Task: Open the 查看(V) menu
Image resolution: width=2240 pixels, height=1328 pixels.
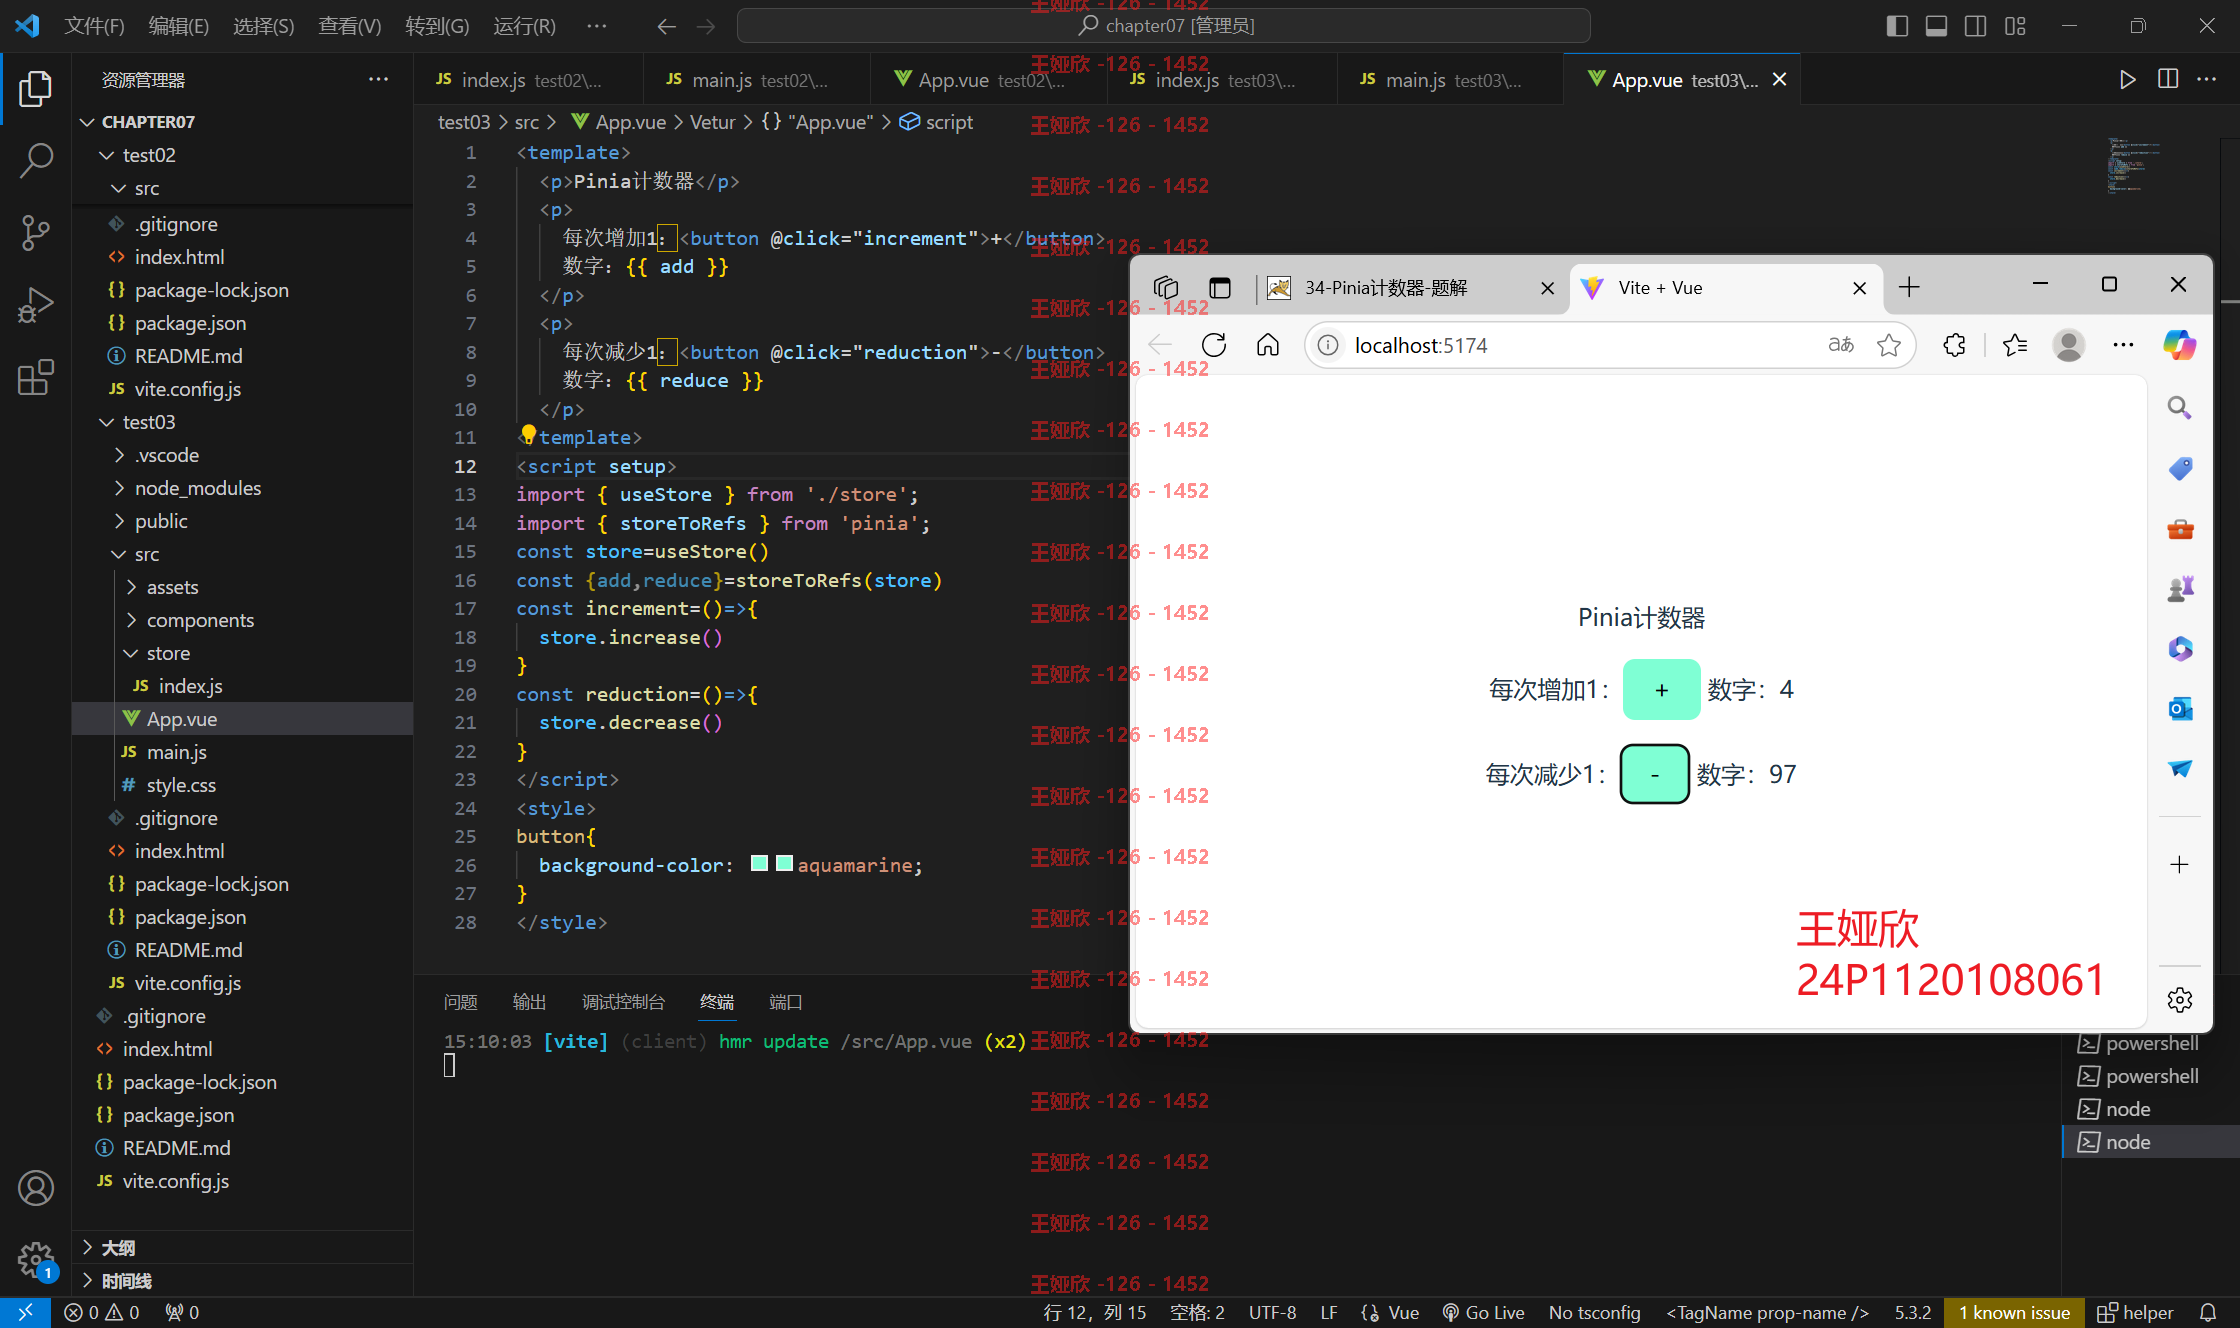Action: [x=349, y=26]
